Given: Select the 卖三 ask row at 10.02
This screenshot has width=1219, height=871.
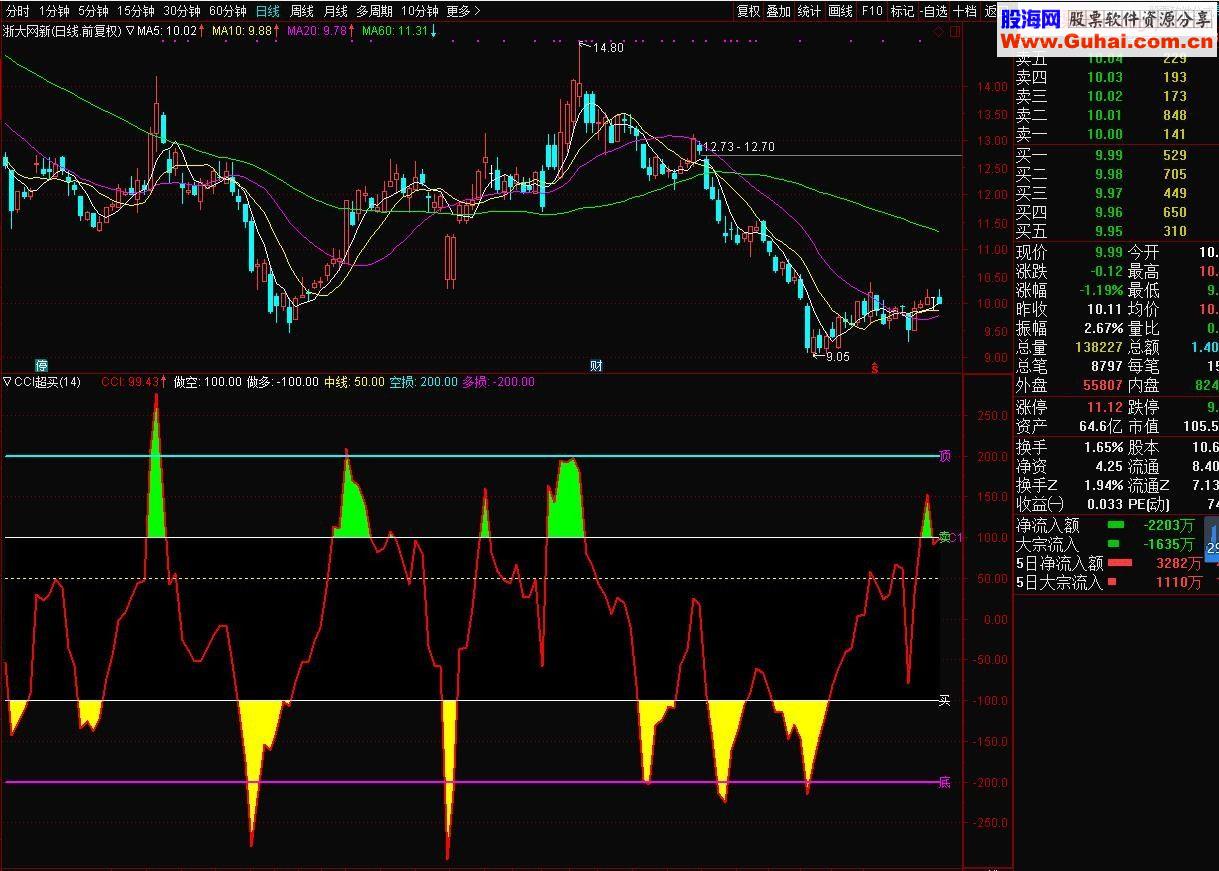Looking at the screenshot, I should tap(1115, 96).
